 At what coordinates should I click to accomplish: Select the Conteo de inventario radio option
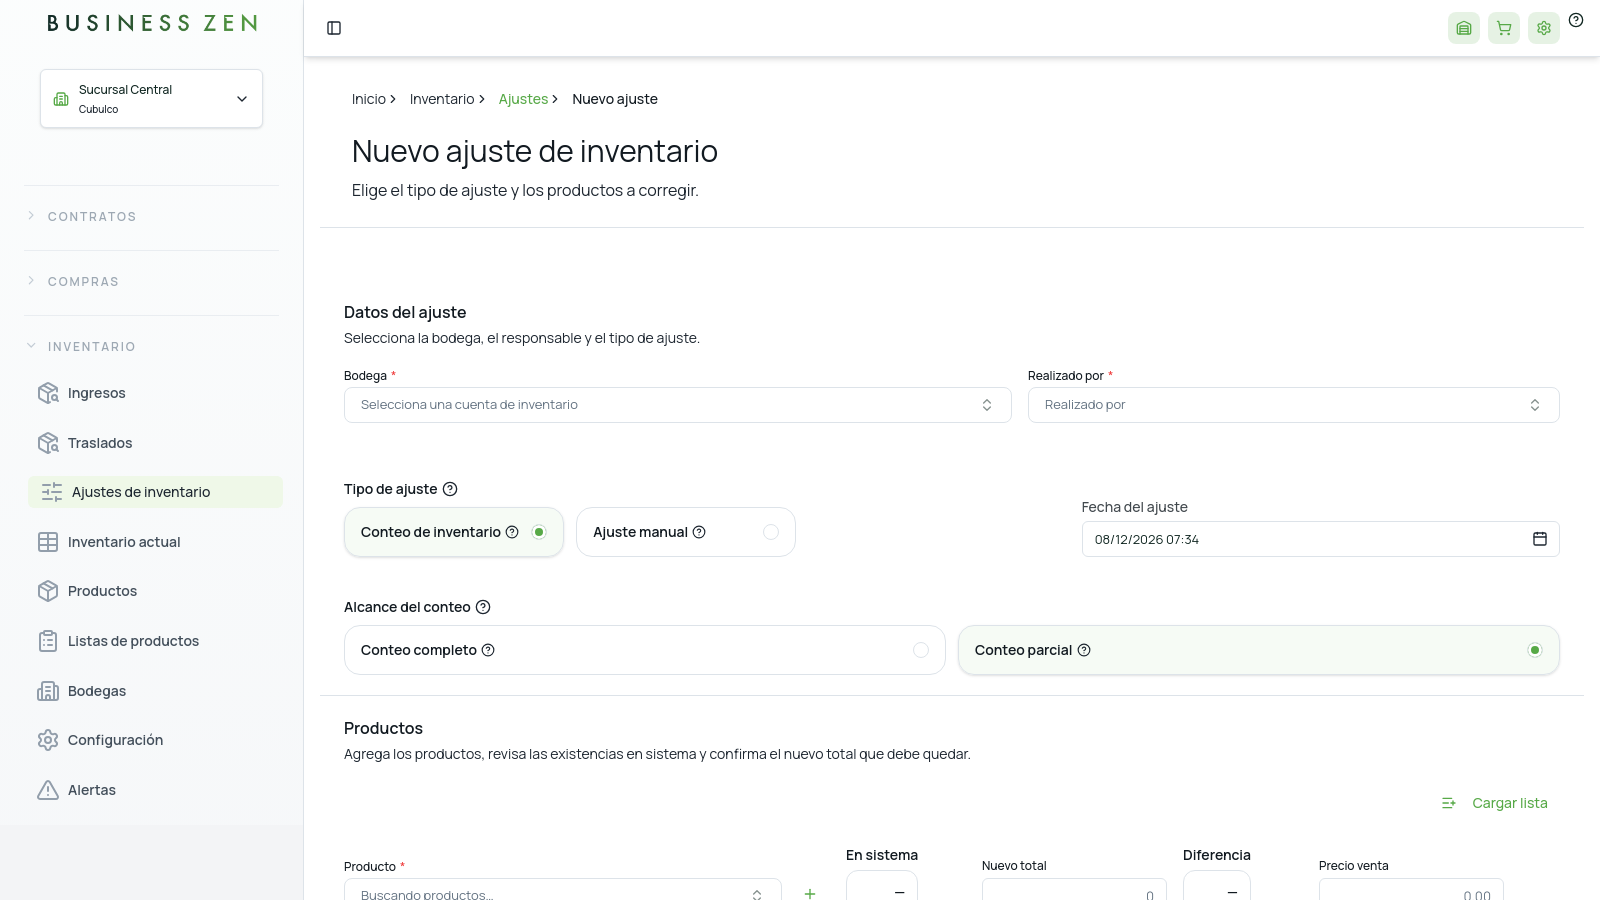coord(539,532)
